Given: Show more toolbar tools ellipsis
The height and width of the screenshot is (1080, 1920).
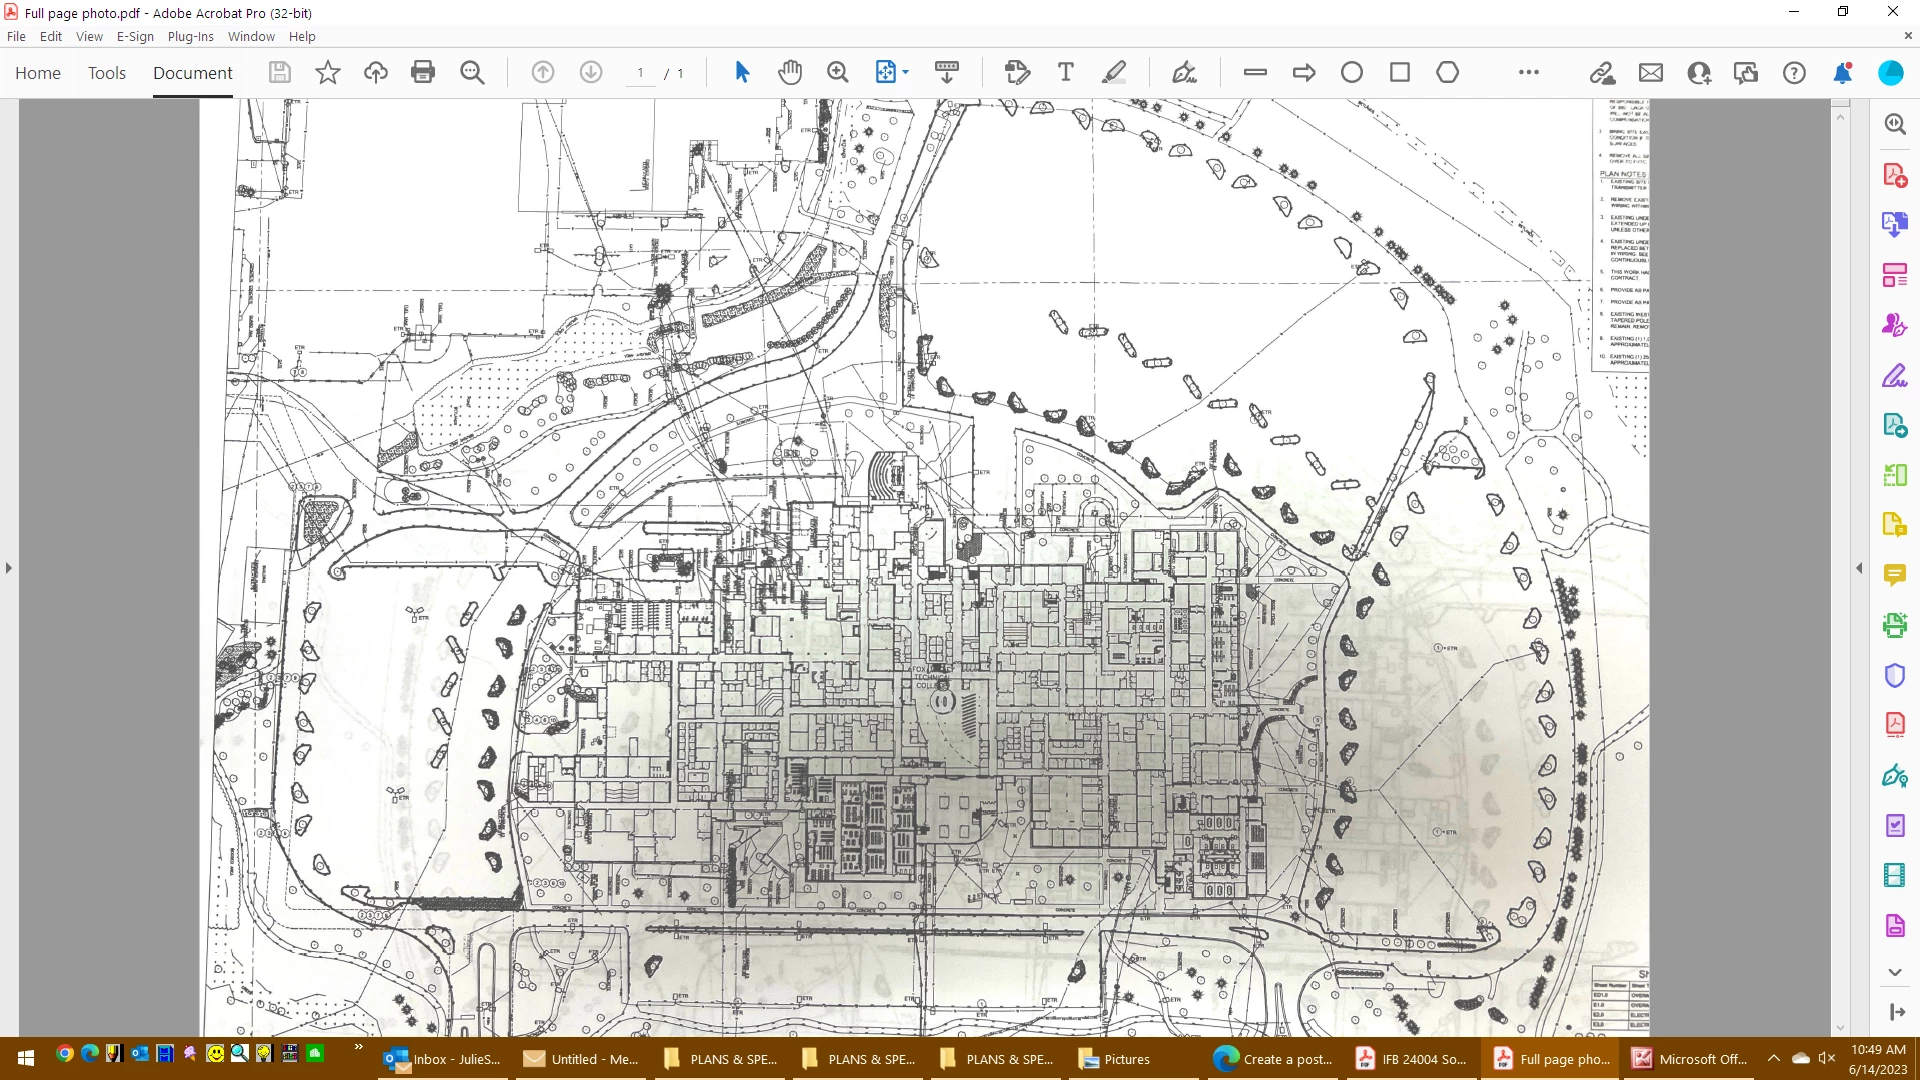Looking at the screenshot, I should 1528,72.
